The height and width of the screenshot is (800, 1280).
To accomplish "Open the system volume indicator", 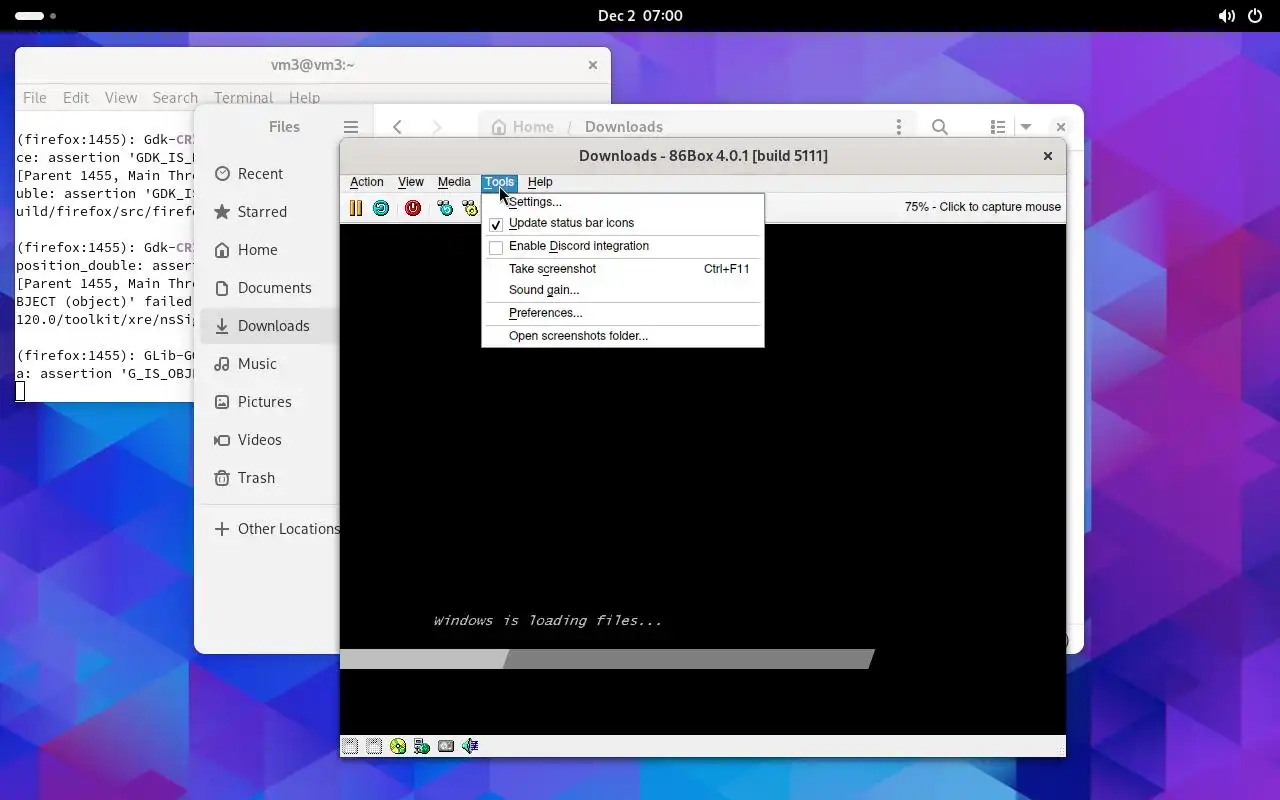I will click(1226, 16).
